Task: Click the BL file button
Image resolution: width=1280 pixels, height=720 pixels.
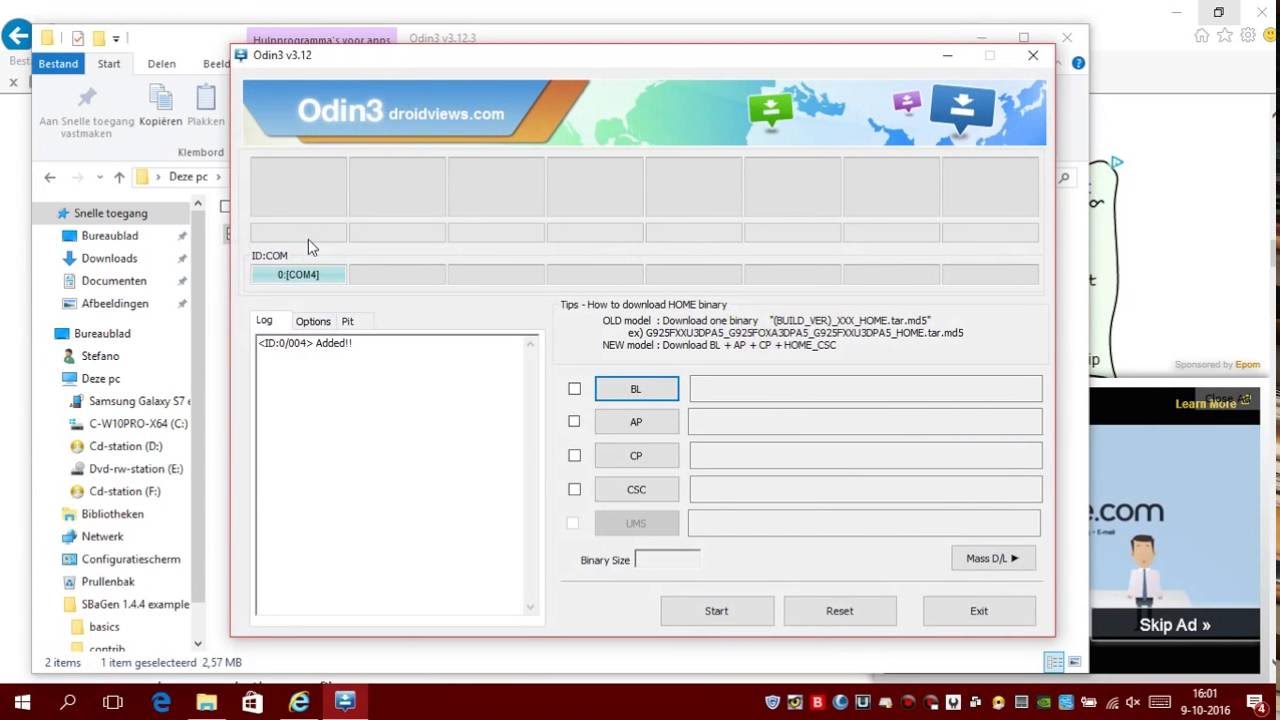Action: tap(637, 389)
